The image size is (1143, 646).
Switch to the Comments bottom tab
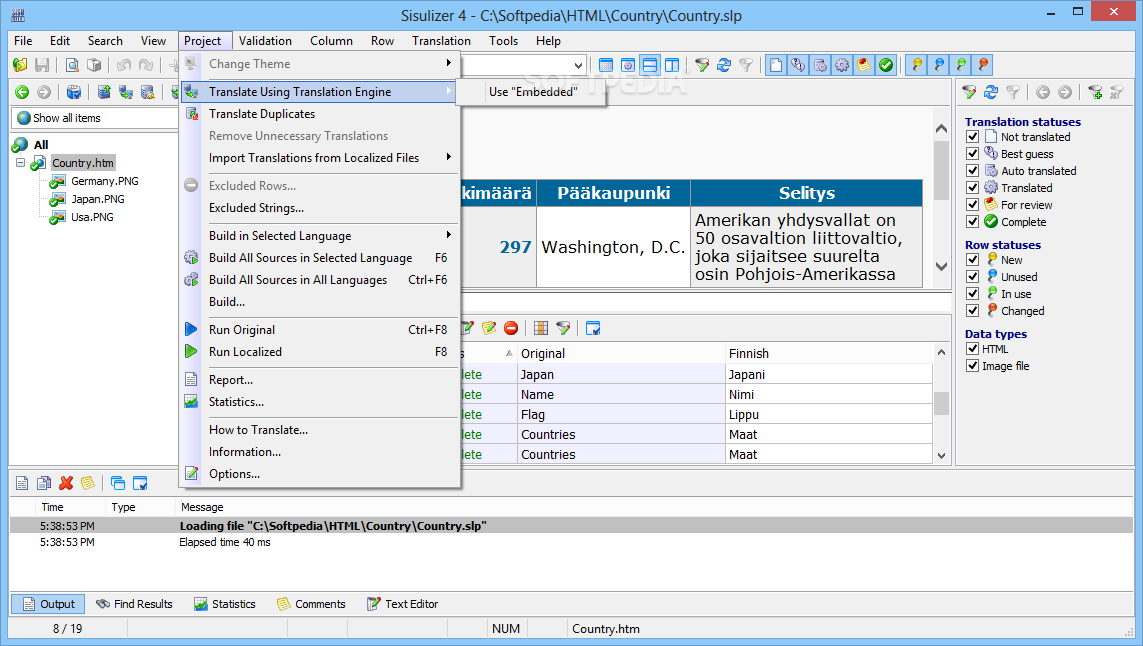[311, 604]
